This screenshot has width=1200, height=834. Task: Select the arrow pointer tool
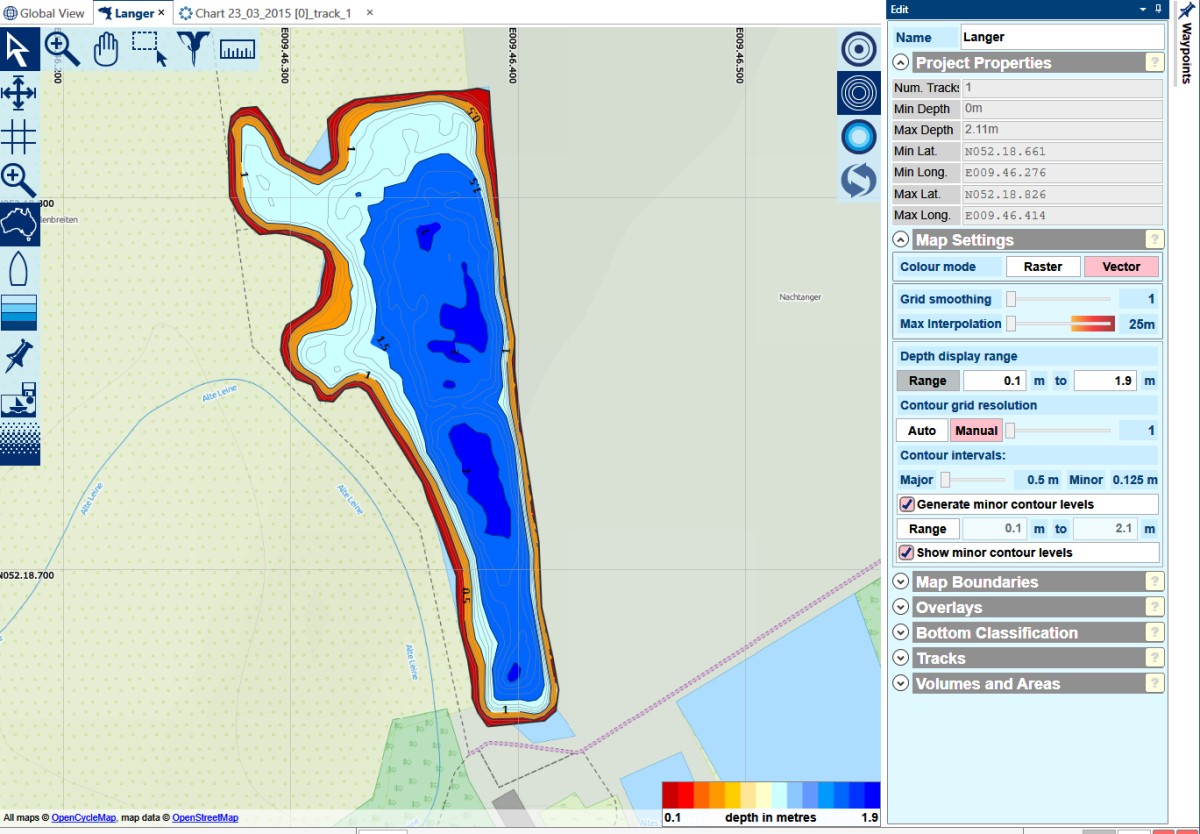tap(19, 49)
